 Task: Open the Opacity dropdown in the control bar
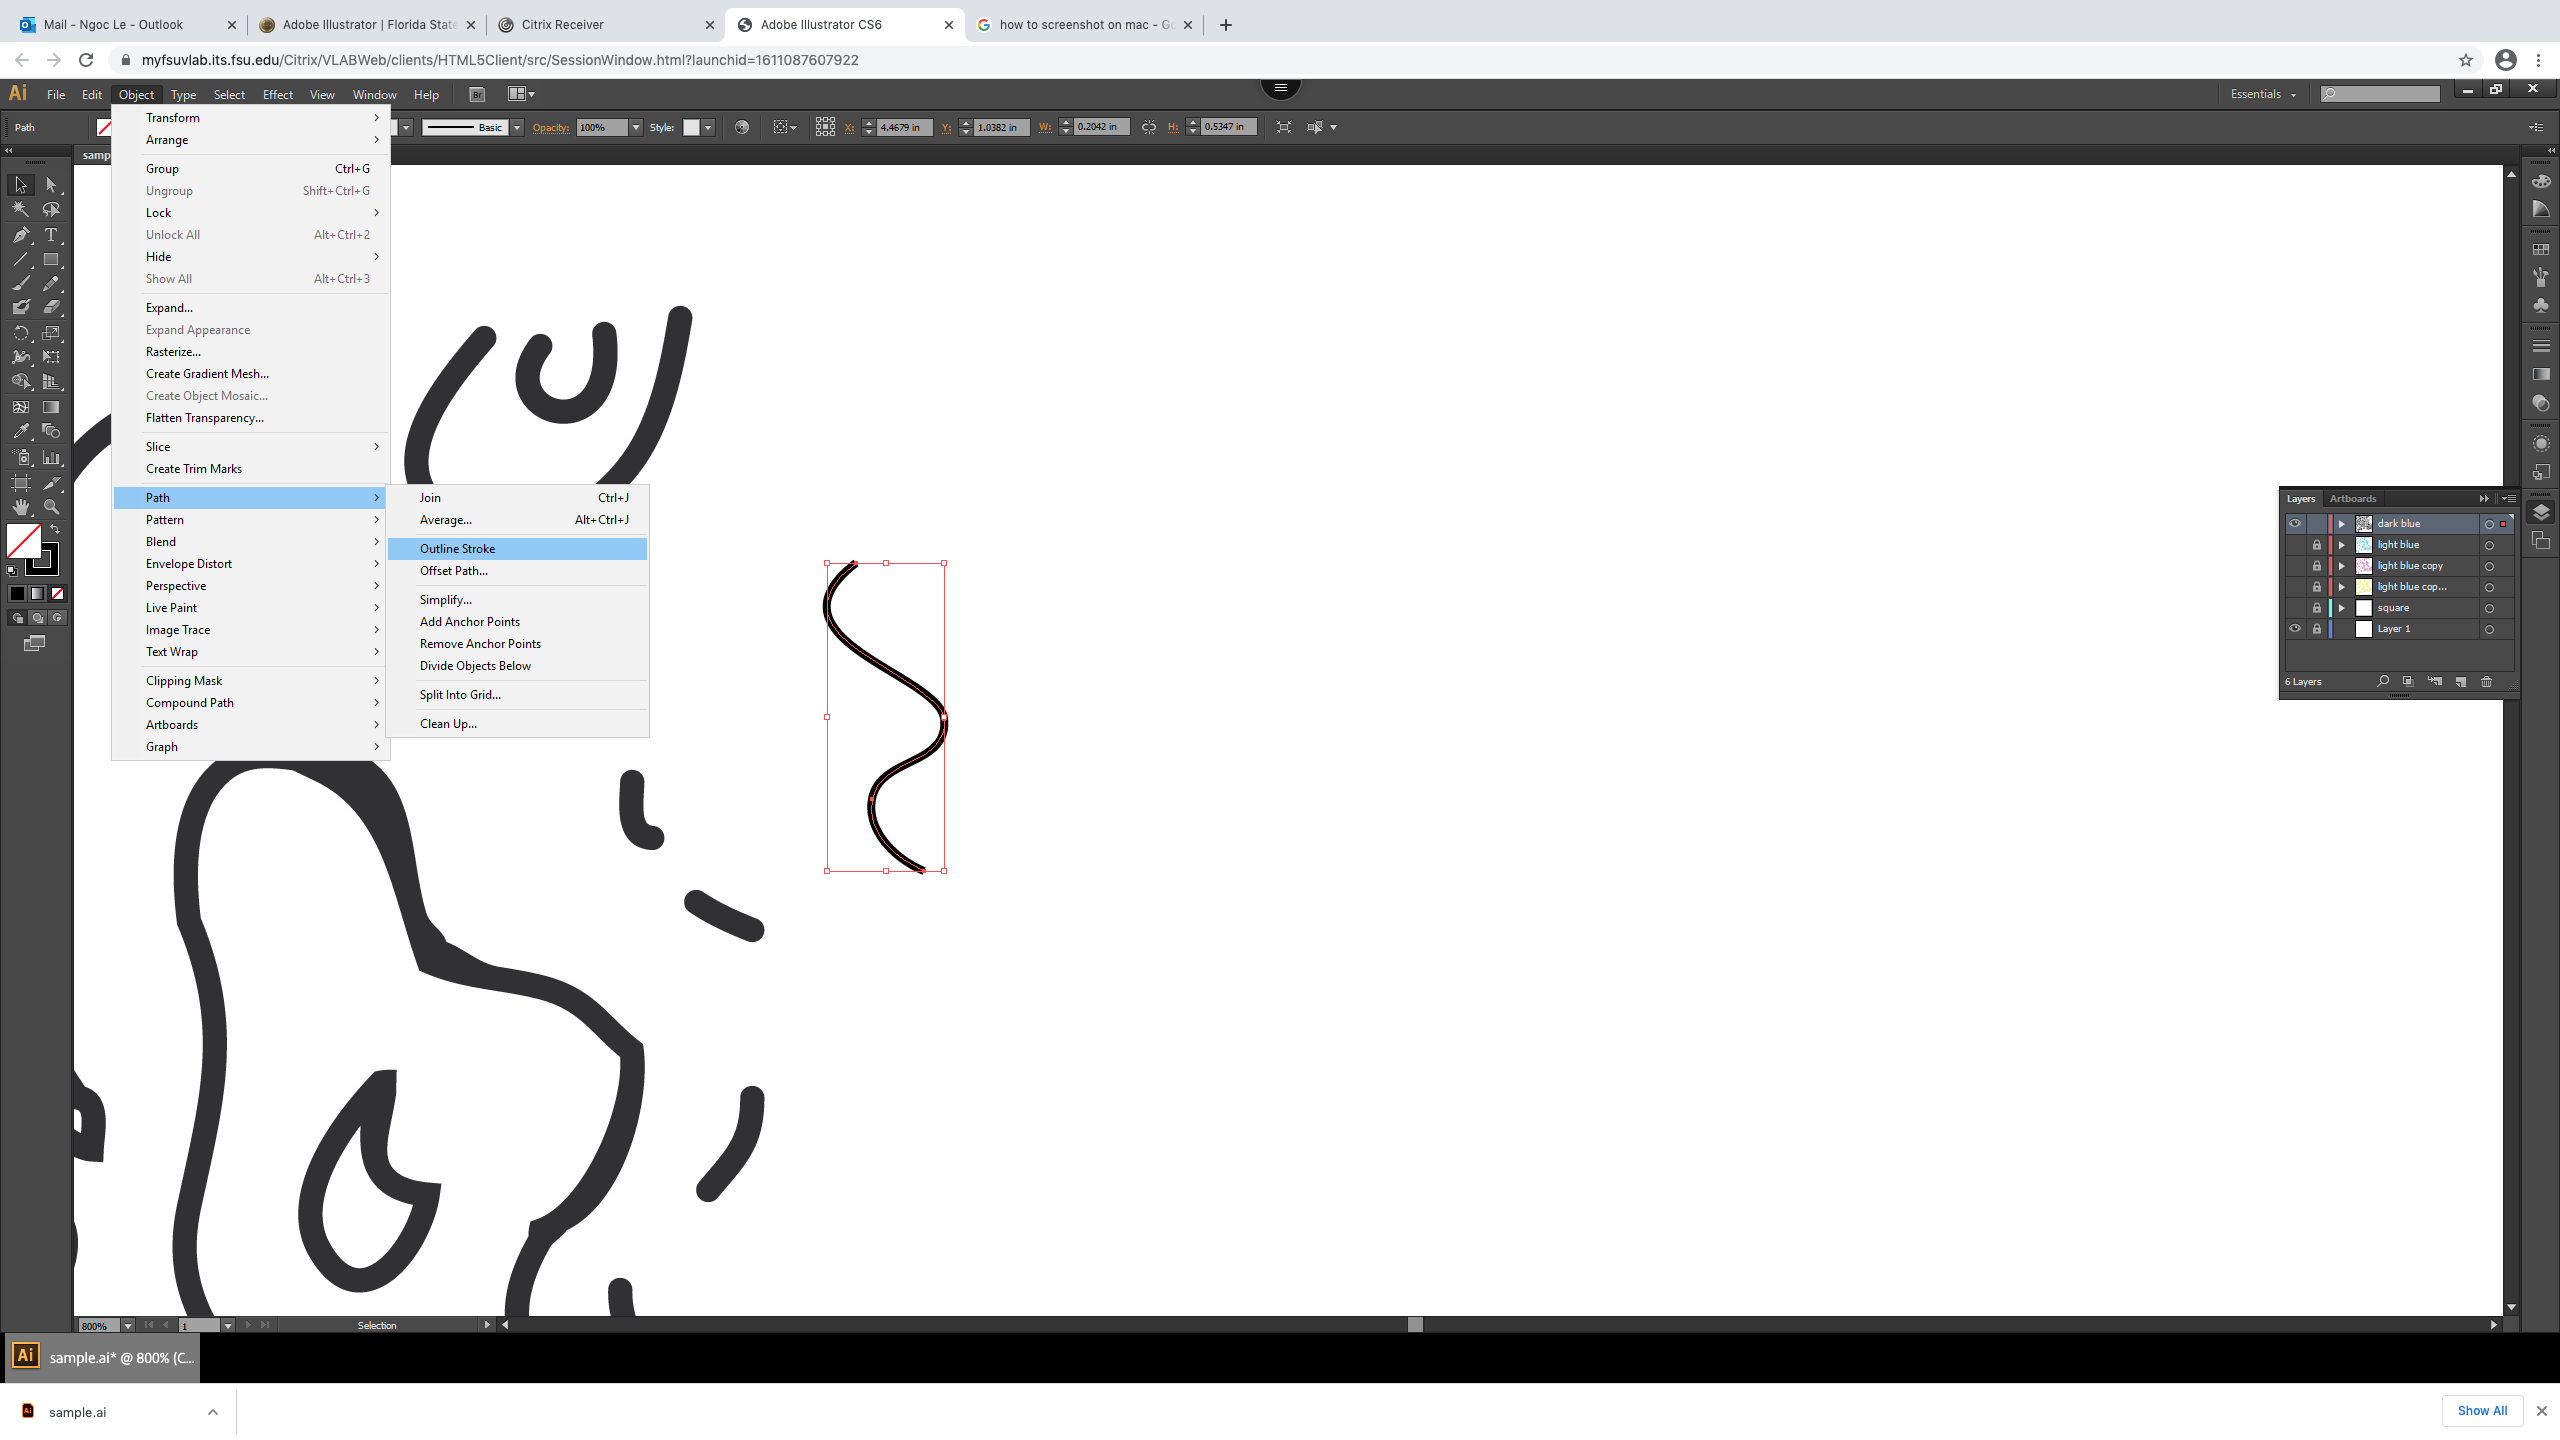635,127
